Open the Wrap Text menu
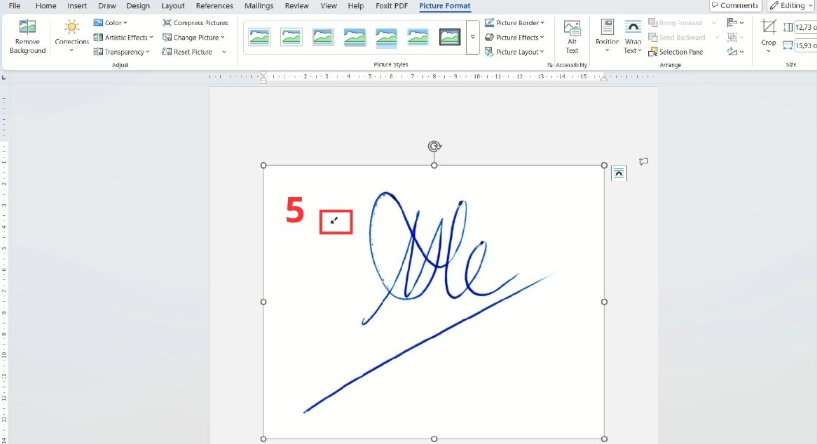The width and height of the screenshot is (817, 444). point(633,36)
